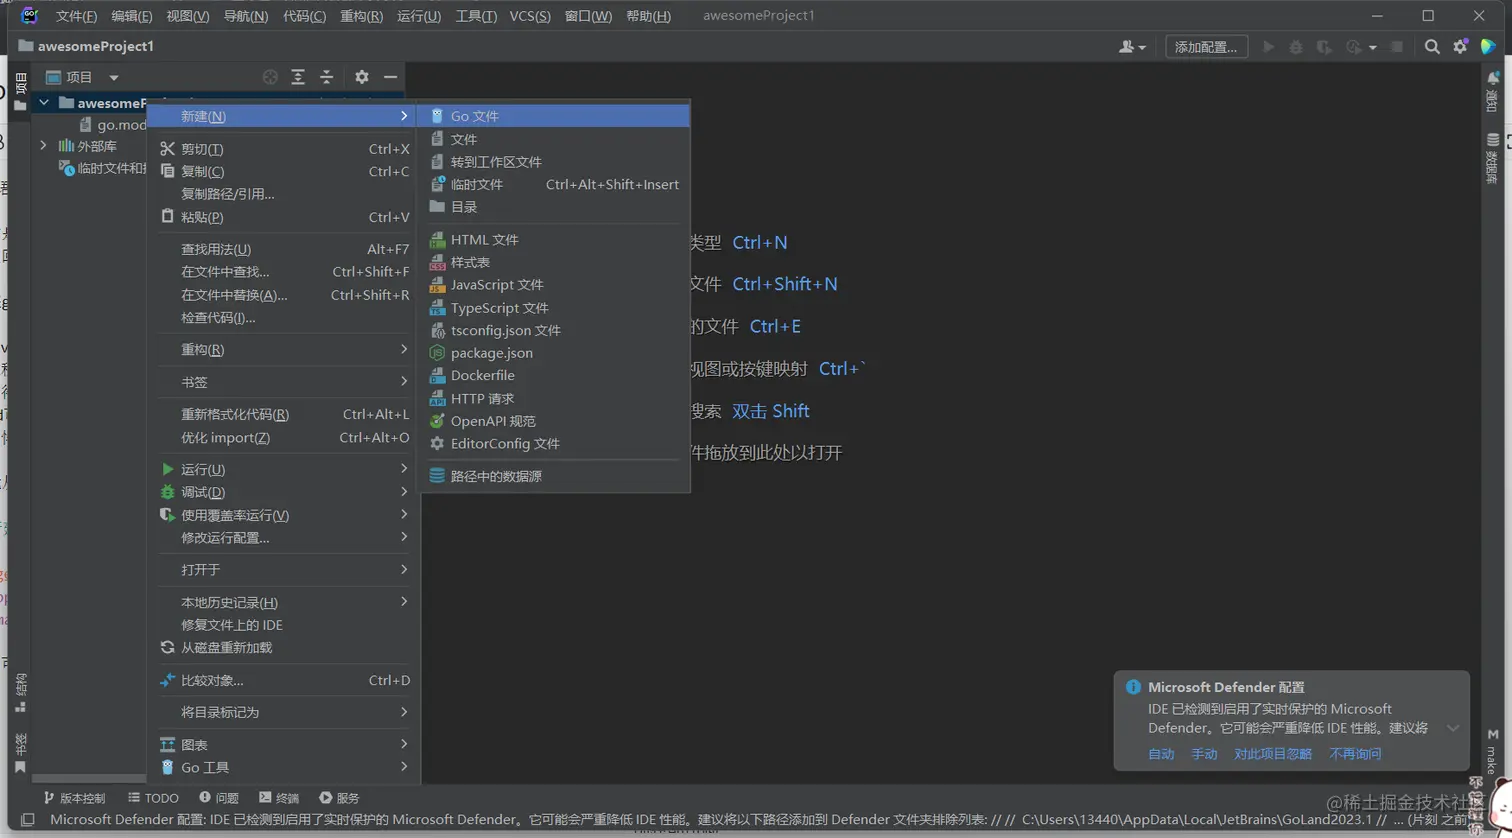Click the 添加配置... button
This screenshot has width=1512, height=838.
[1206, 47]
